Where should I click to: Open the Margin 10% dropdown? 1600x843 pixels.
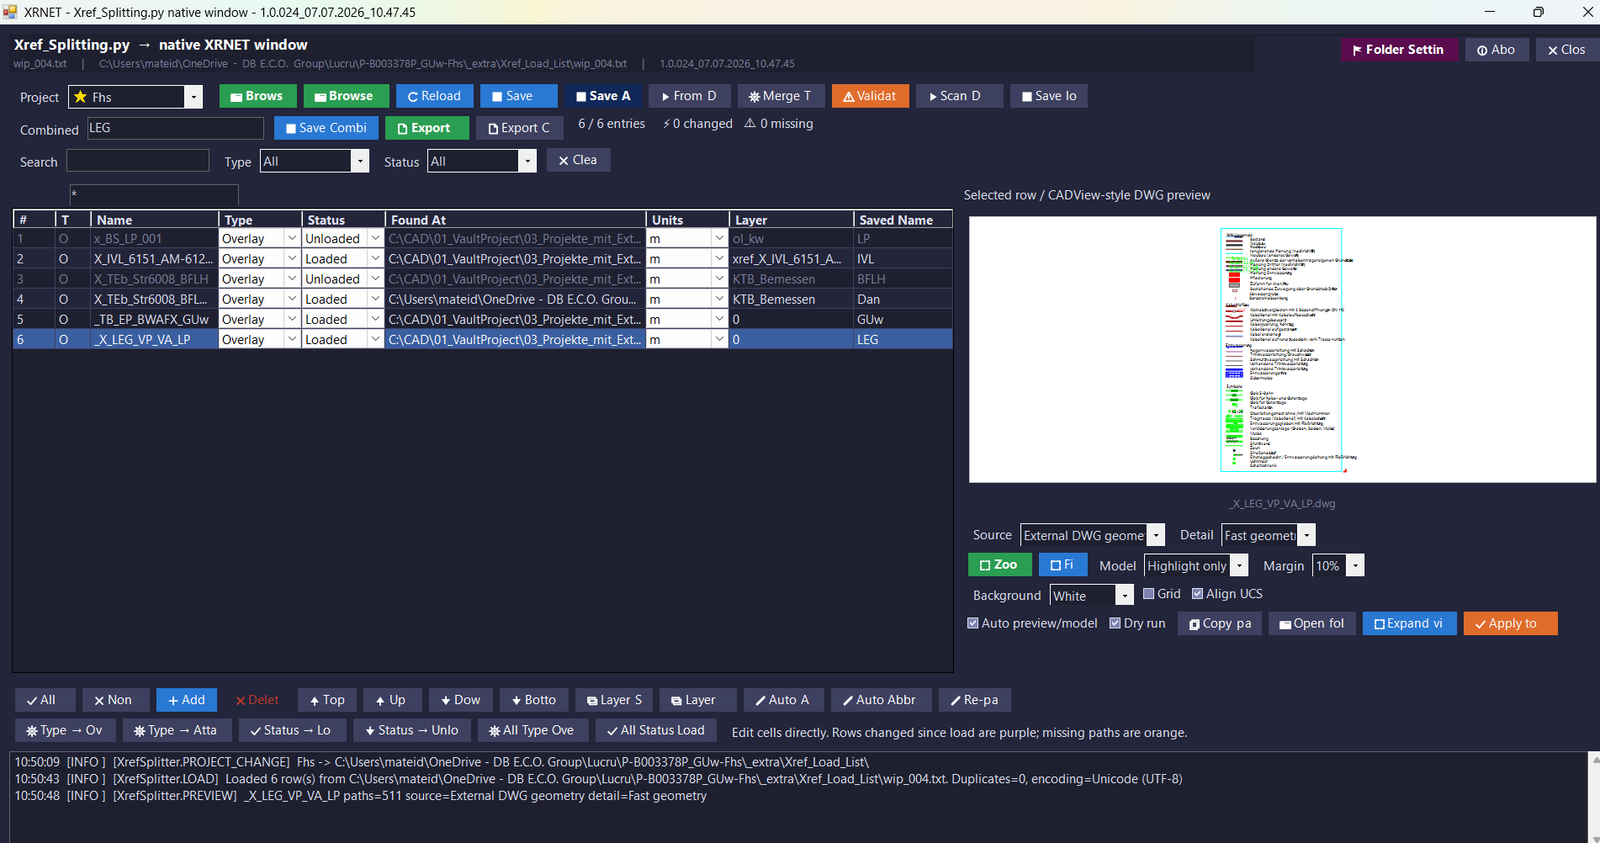click(x=1355, y=566)
